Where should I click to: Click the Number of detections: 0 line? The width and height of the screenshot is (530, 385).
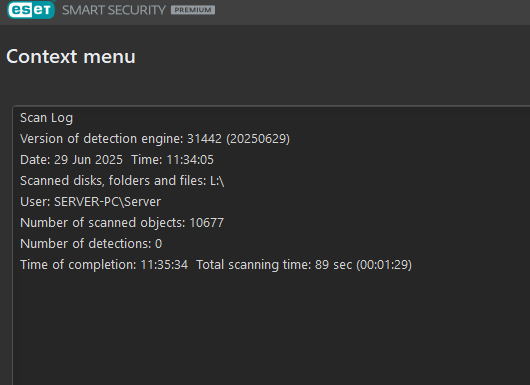(91, 244)
